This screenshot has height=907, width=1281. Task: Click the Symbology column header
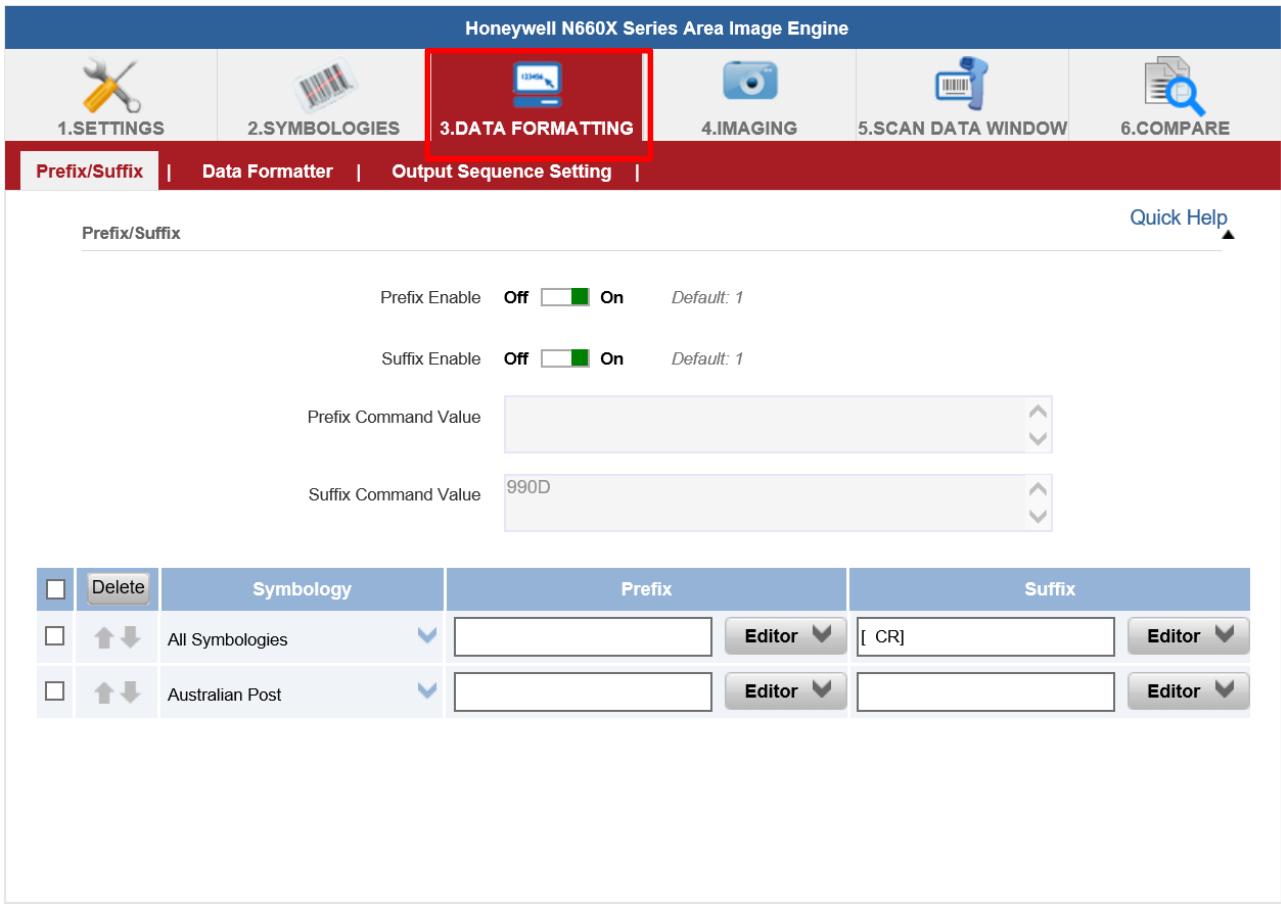click(x=302, y=590)
